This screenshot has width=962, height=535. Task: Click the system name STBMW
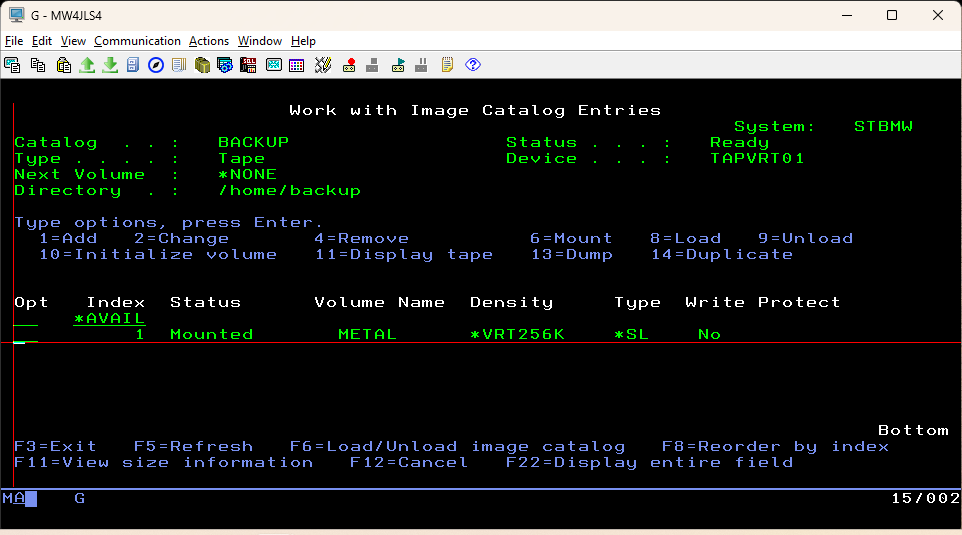(x=883, y=126)
